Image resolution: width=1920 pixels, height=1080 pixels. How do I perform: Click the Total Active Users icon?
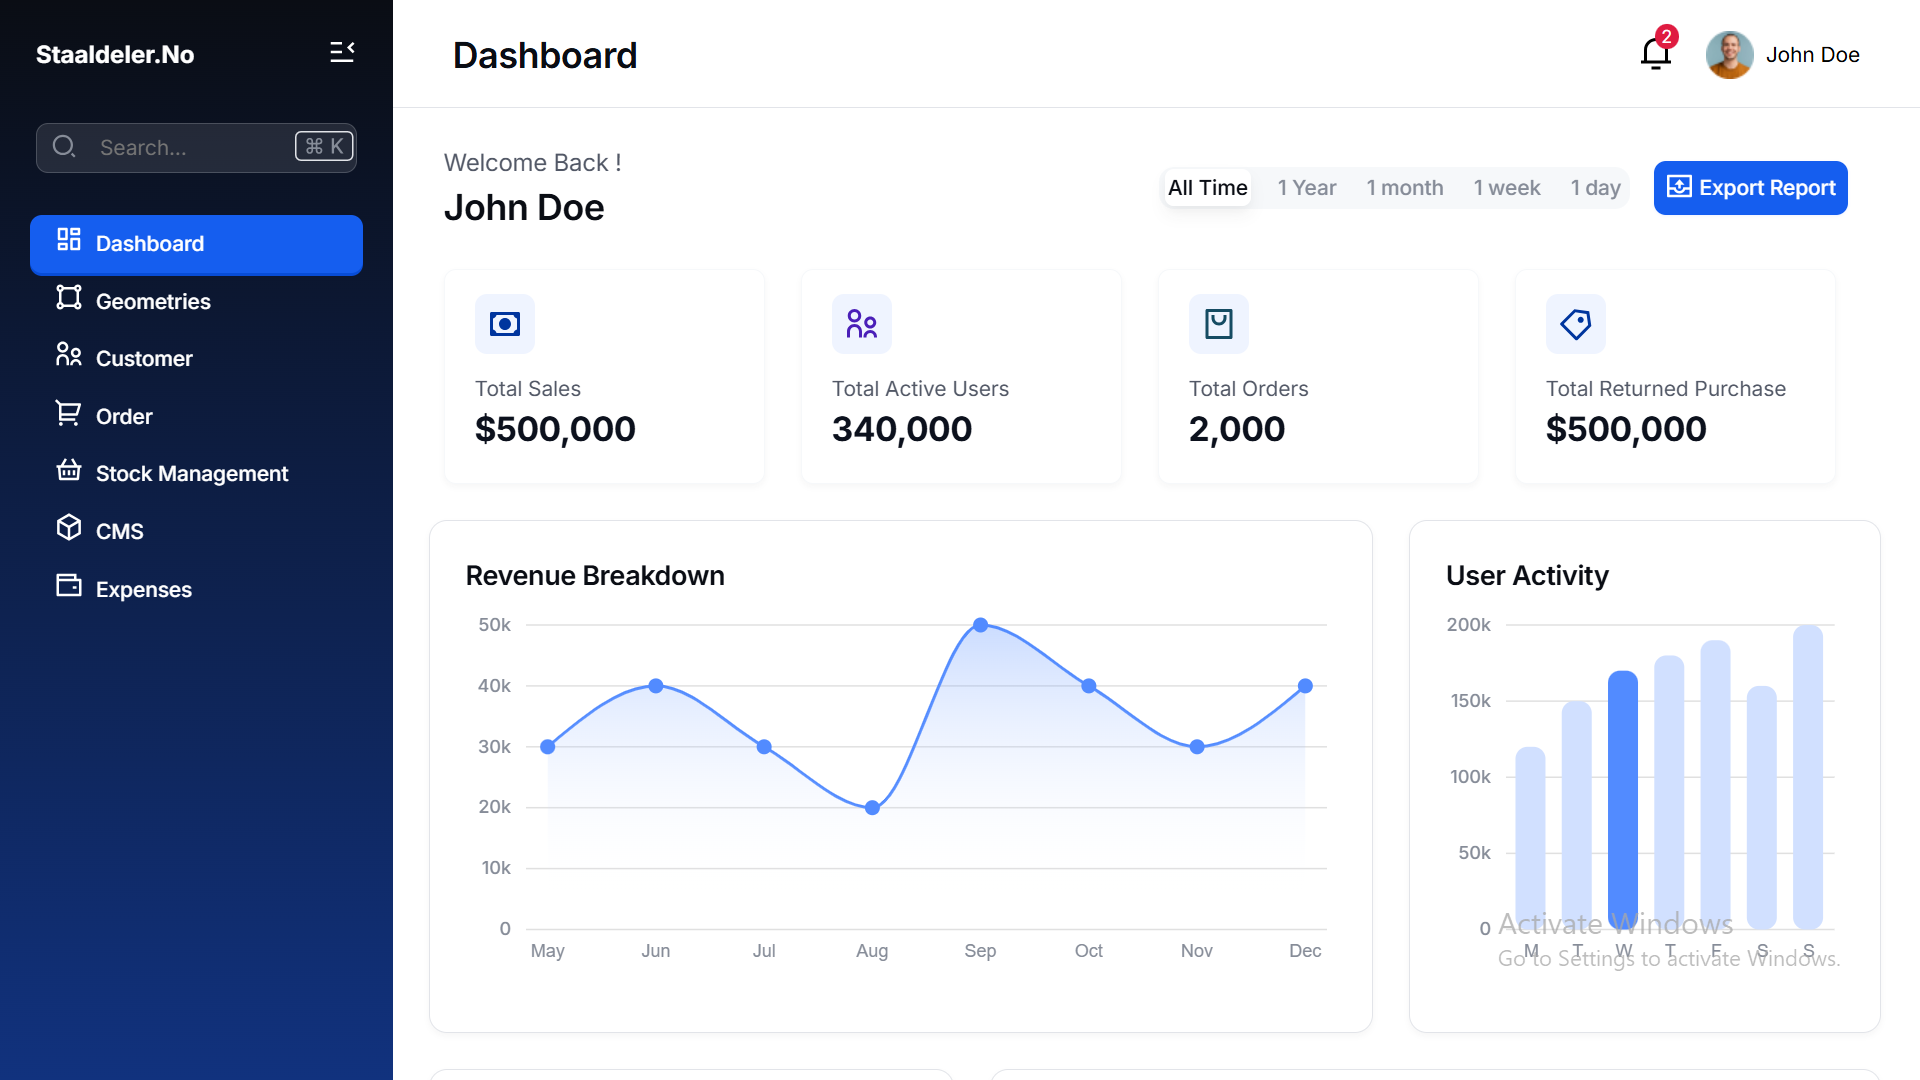[x=861, y=324]
